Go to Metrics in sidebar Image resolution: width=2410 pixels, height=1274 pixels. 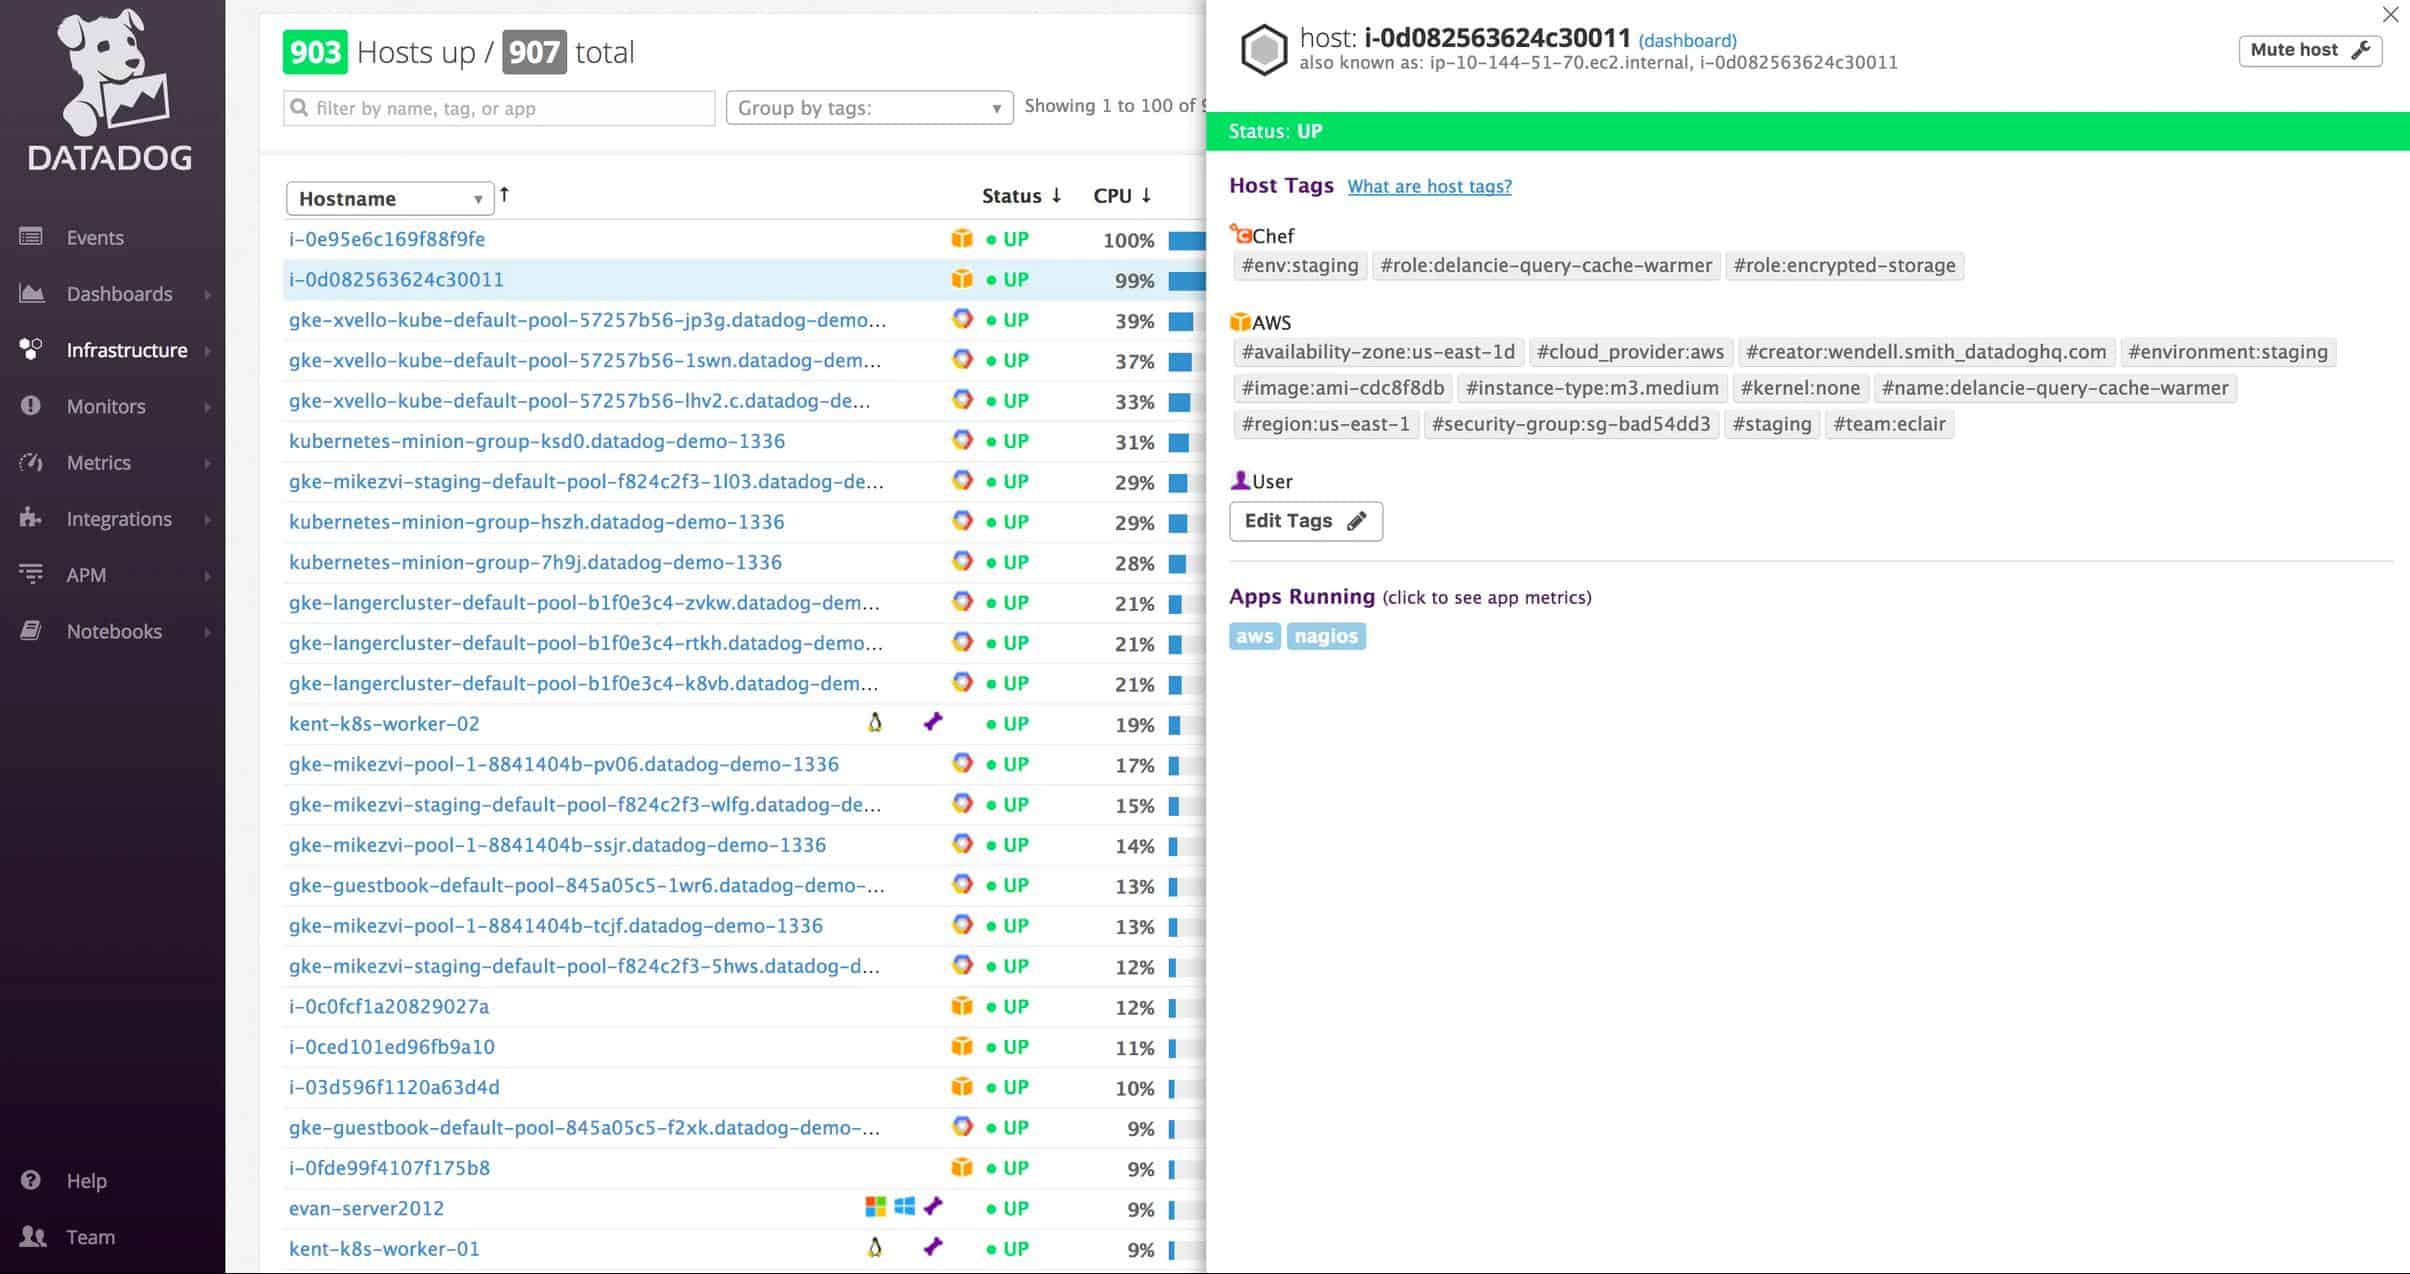point(98,462)
